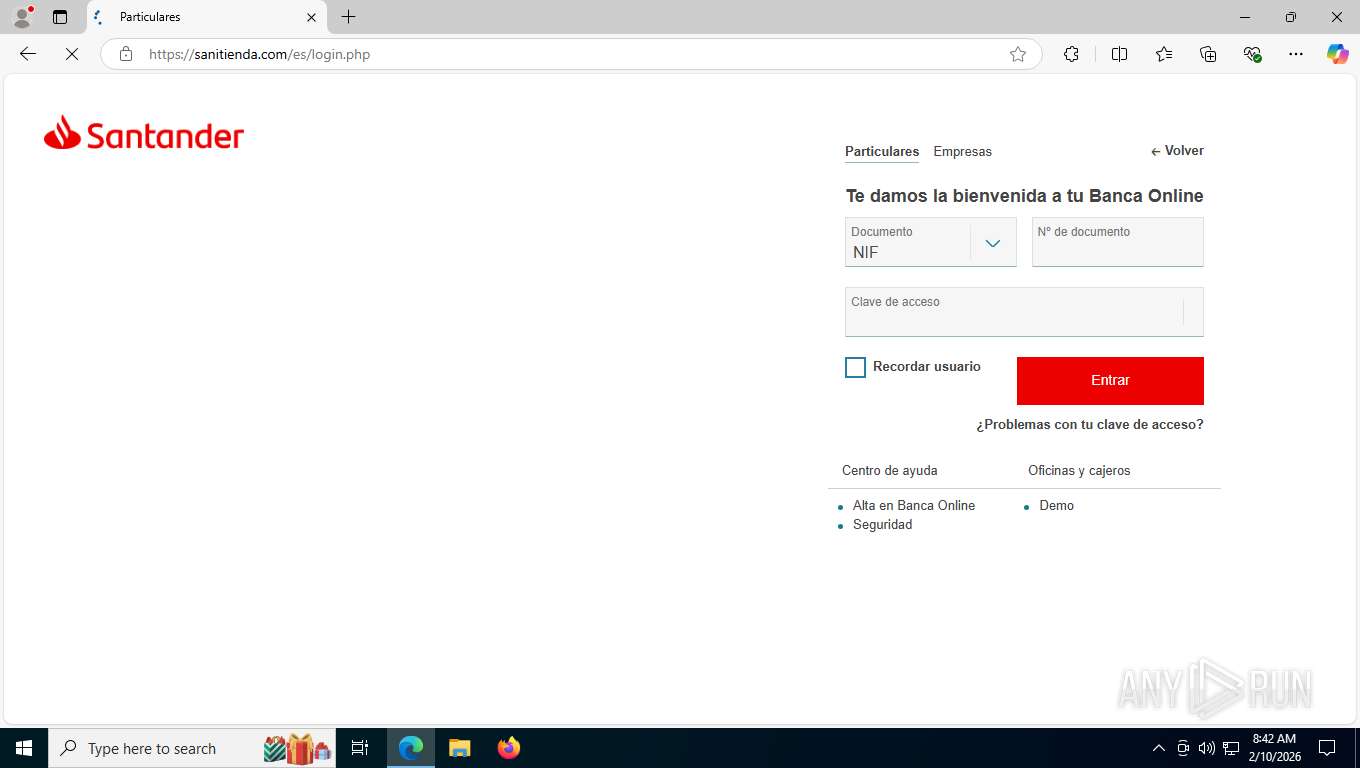Switch to the Particulares tab
1360x768 pixels.
pyautogui.click(x=882, y=152)
